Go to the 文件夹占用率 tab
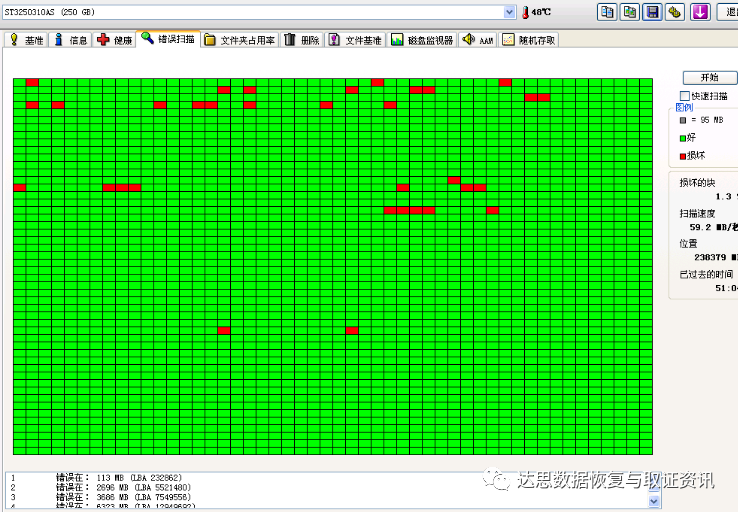Viewport: 738px width, 512px height. click(x=240, y=40)
